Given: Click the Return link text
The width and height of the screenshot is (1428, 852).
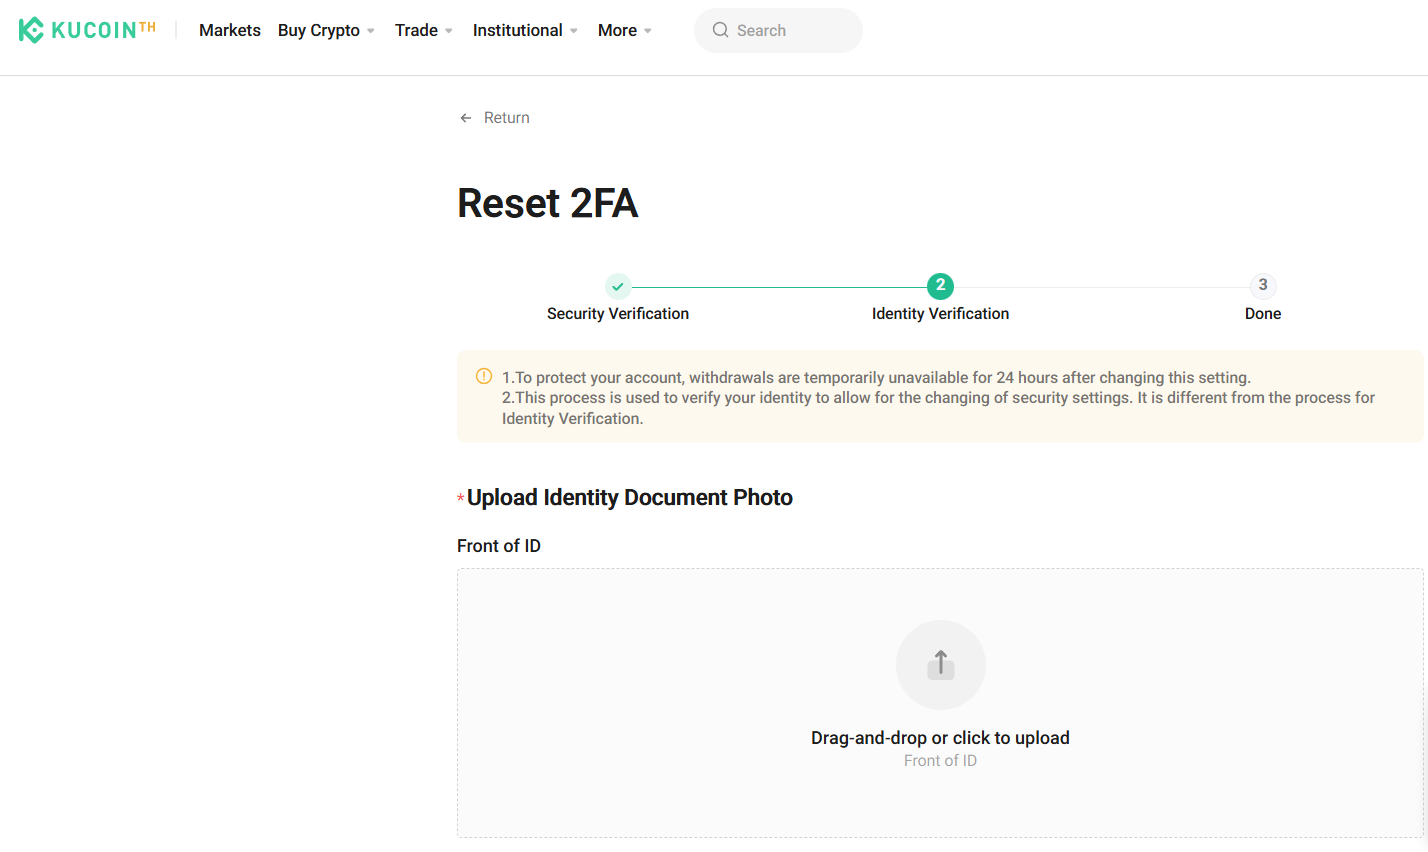Looking at the screenshot, I should tap(506, 118).
